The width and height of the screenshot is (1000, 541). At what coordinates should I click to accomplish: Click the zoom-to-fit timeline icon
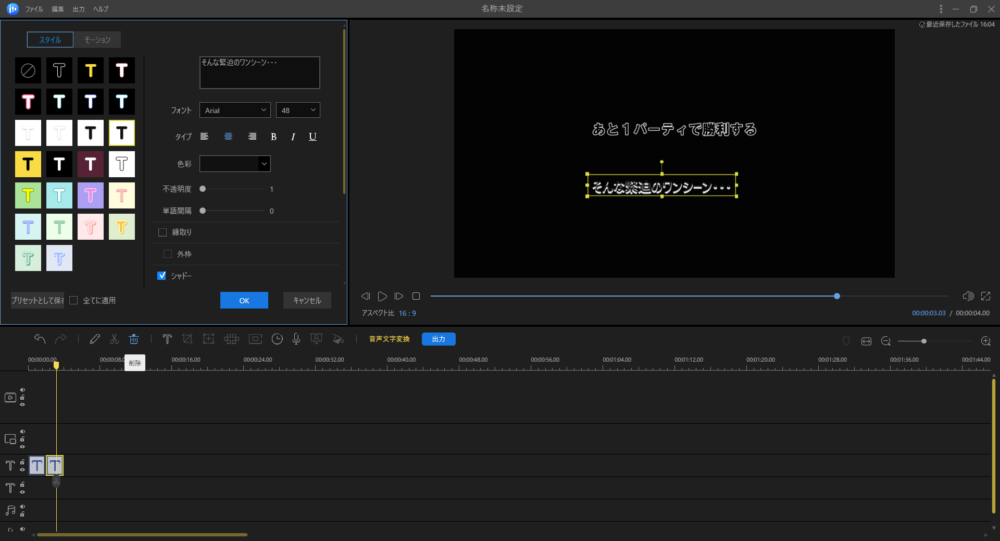tap(866, 341)
